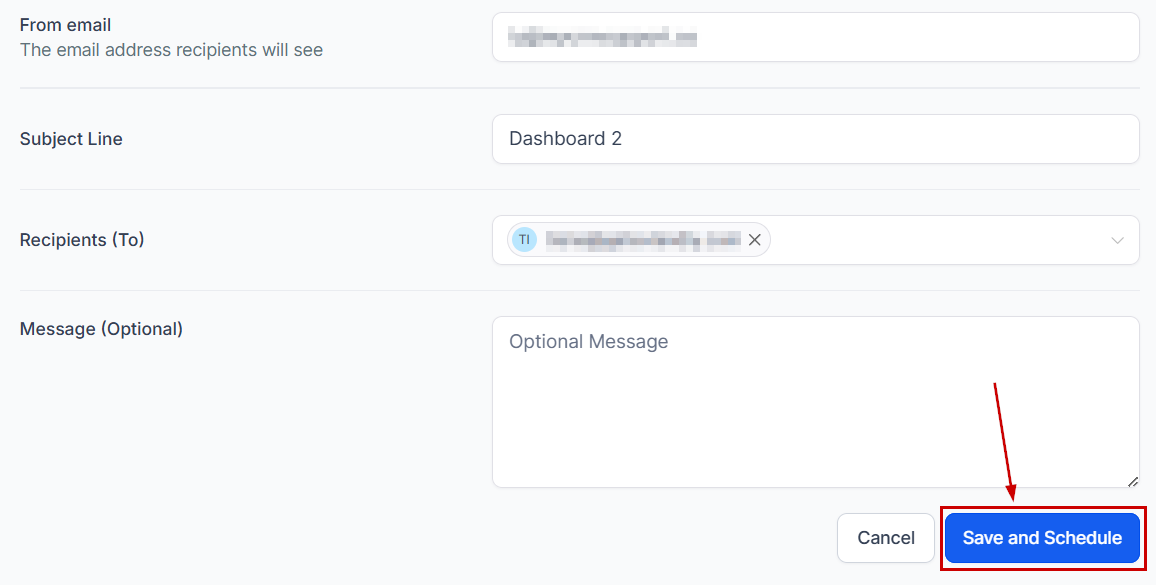Expand the Recipients dropdown chevron
Image resolution: width=1156 pixels, height=585 pixels.
(x=1117, y=241)
